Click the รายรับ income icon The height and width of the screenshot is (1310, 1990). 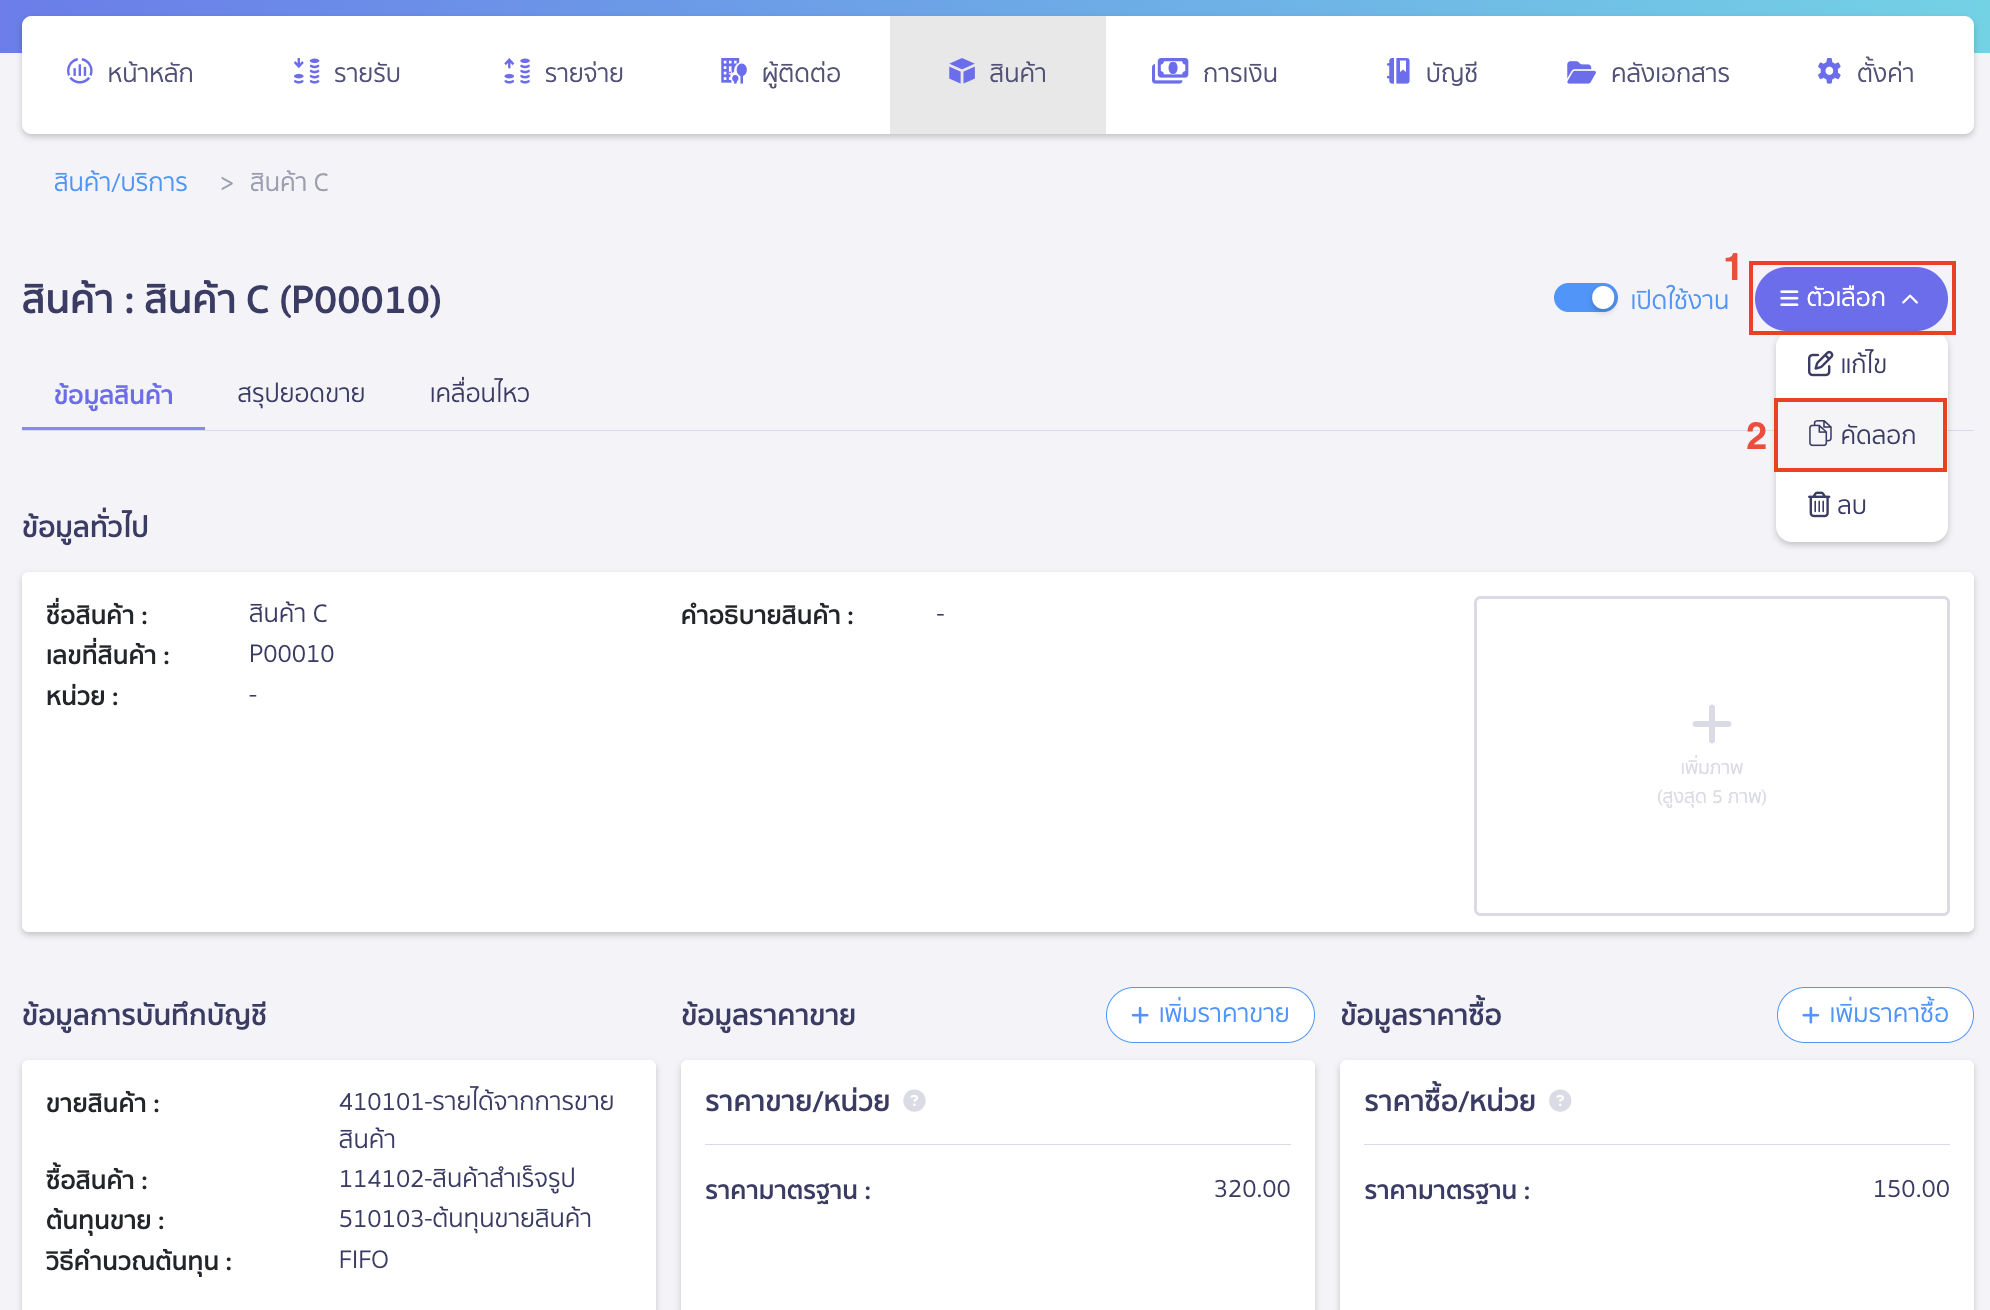coord(306,72)
